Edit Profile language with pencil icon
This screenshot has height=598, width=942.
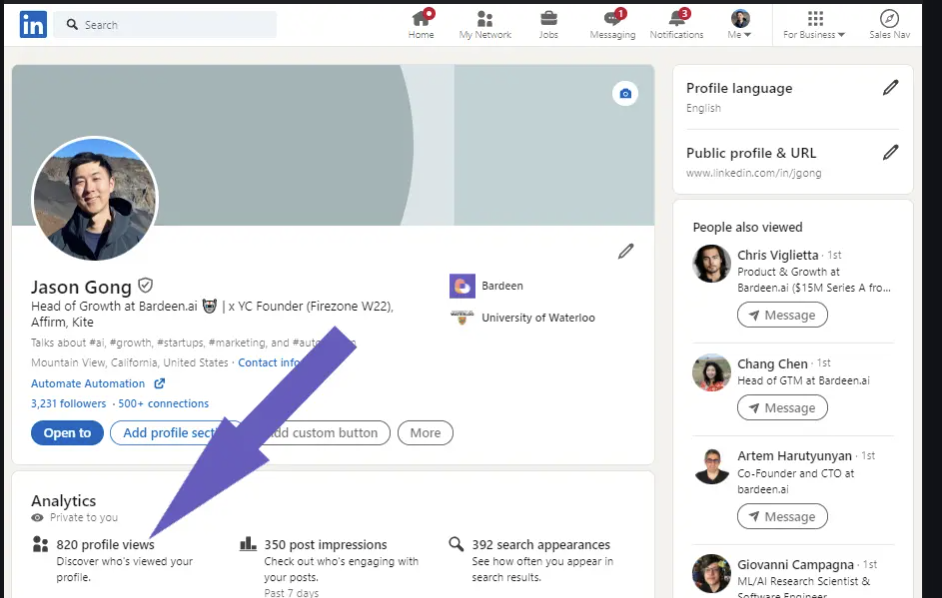pos(890,88)
